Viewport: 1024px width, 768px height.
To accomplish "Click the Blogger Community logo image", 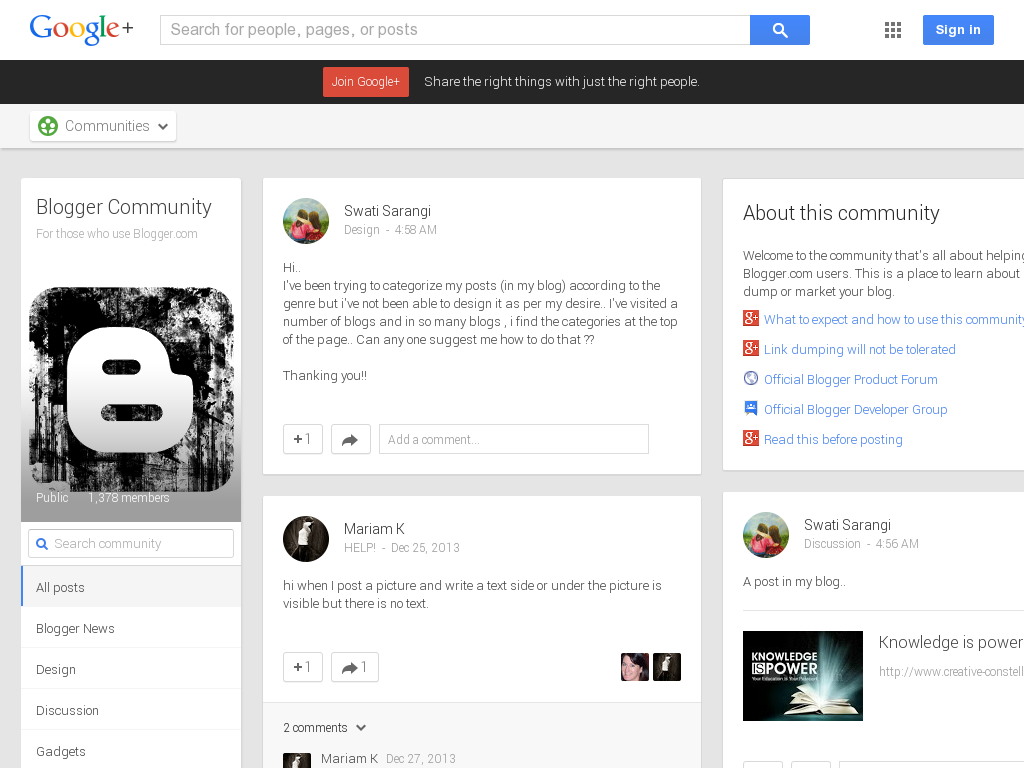I will [x=131, y=389].
